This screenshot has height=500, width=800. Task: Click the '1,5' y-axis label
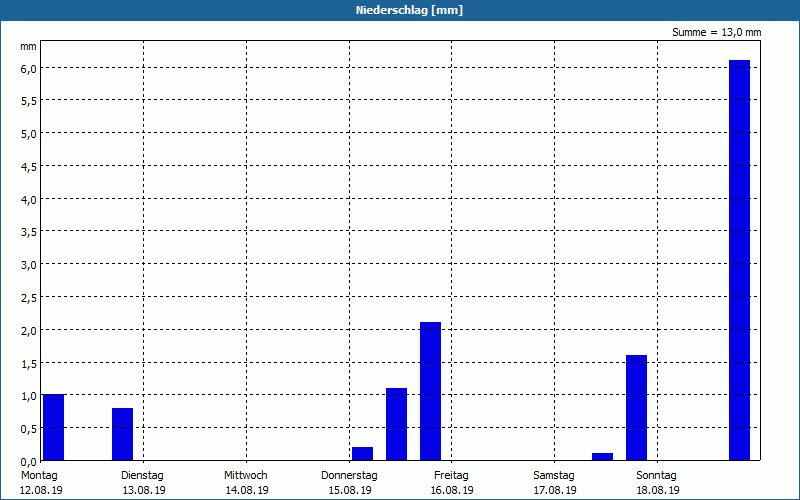coord(29,363)
